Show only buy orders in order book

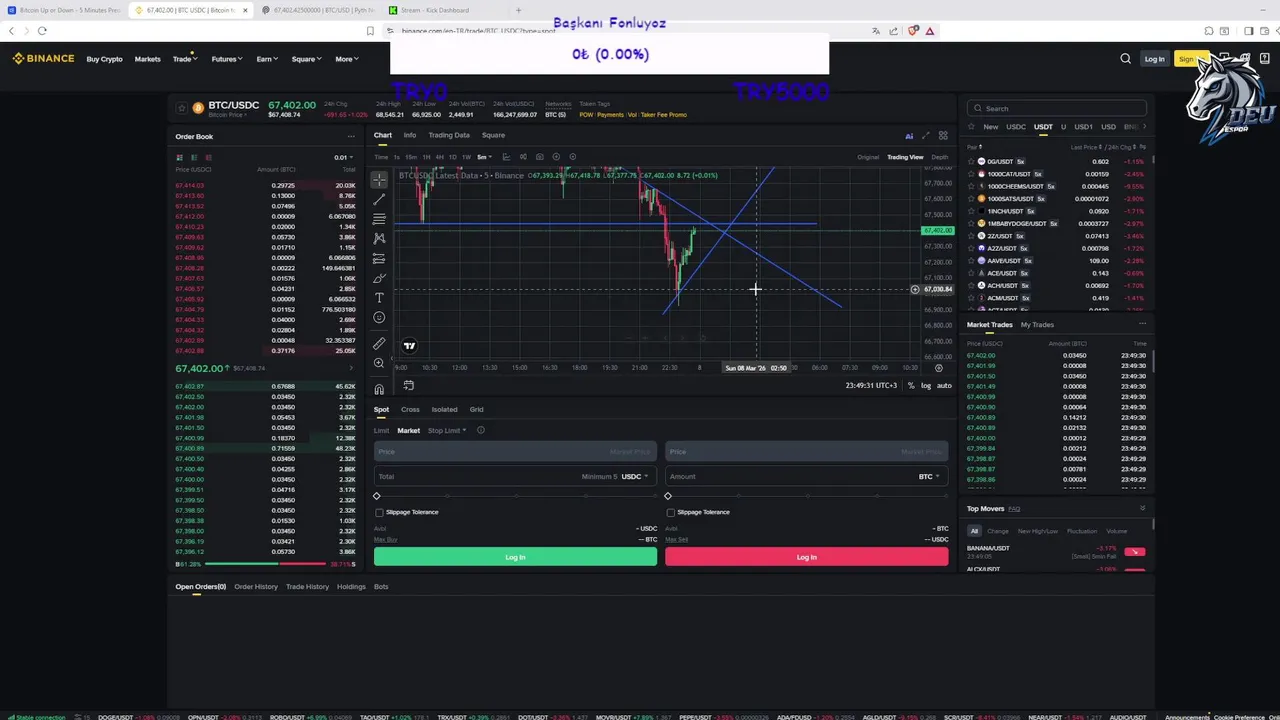point(194,157)
